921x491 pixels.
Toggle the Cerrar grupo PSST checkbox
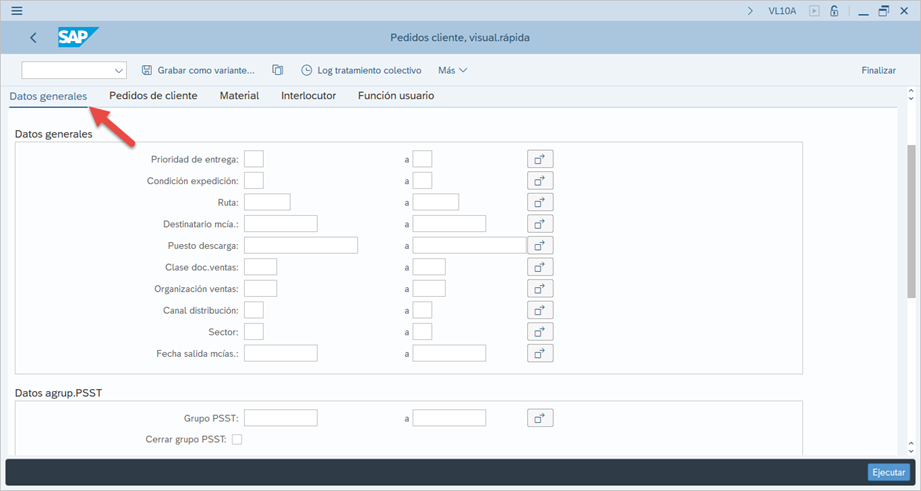click(237, 439)
